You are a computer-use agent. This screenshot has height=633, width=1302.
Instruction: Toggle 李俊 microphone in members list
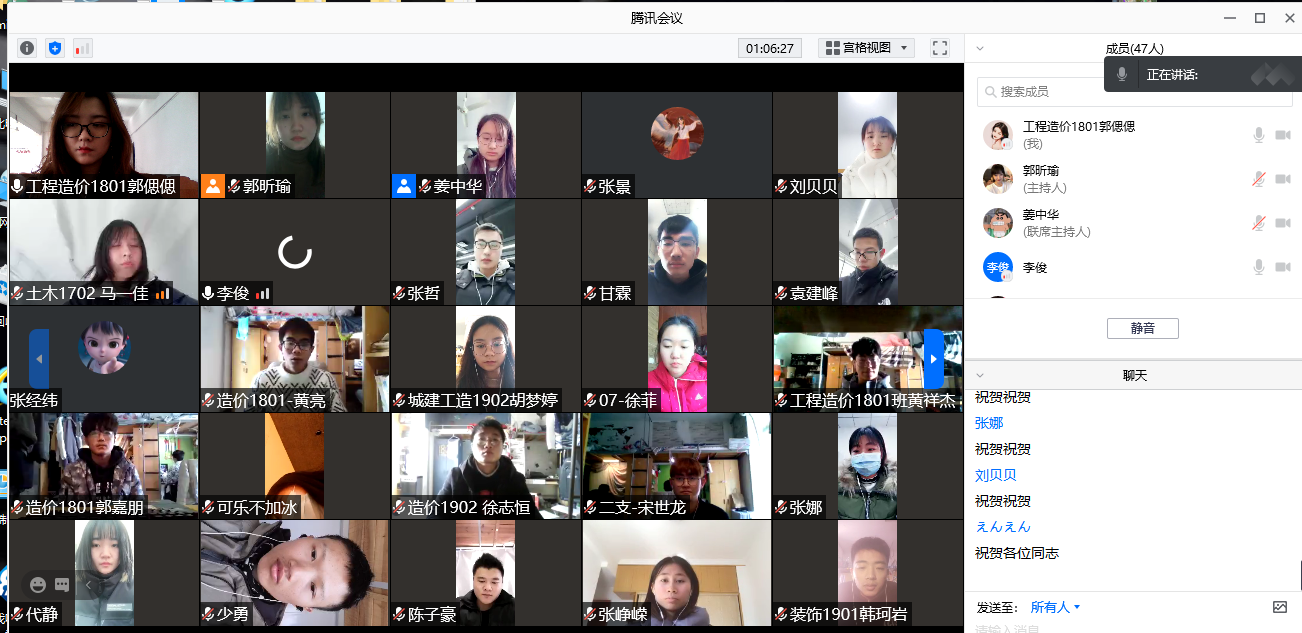[x=1259, y=267]
